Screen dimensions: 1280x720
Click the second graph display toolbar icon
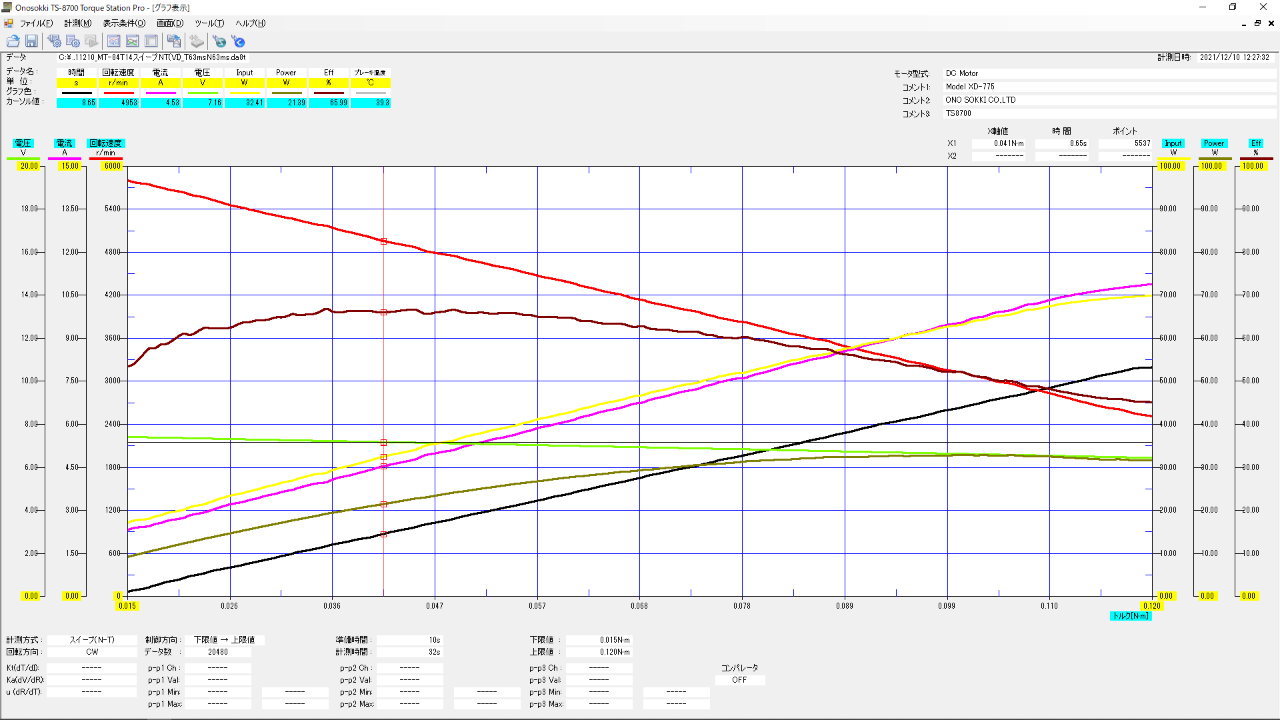click(x=132, y=41)
